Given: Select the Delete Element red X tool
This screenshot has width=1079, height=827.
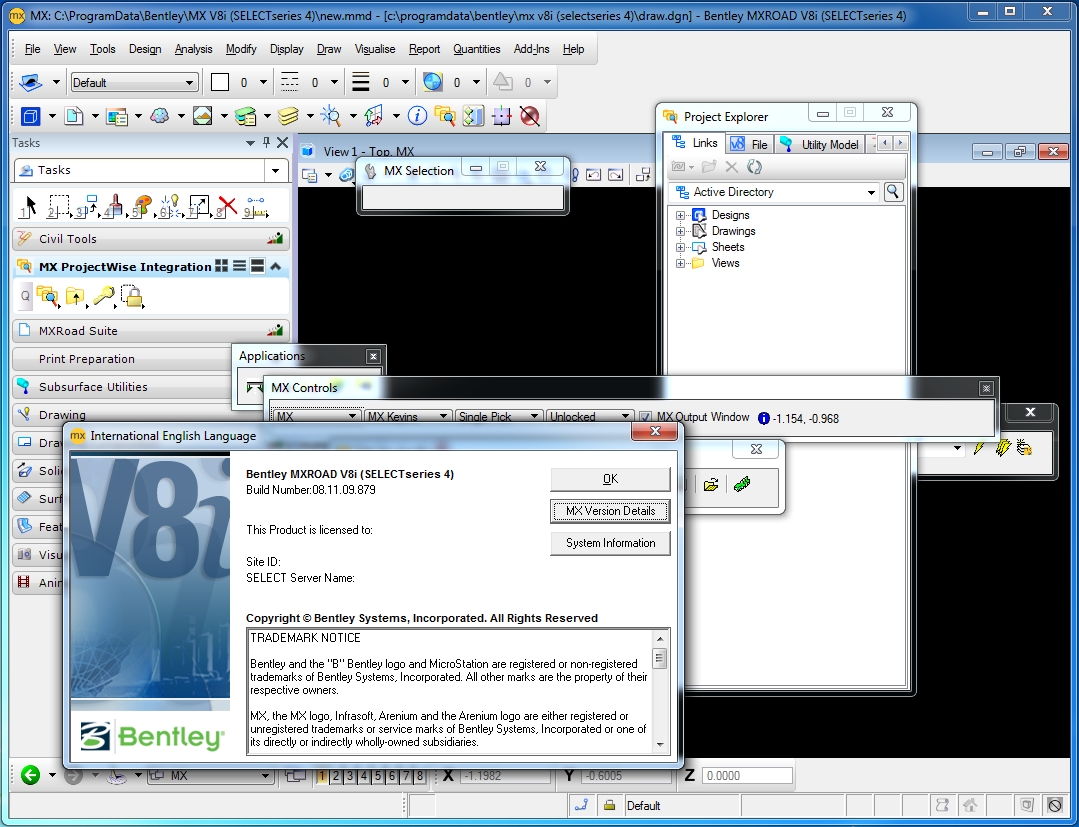Looking at the screenshot, I should tap(226, 206).
